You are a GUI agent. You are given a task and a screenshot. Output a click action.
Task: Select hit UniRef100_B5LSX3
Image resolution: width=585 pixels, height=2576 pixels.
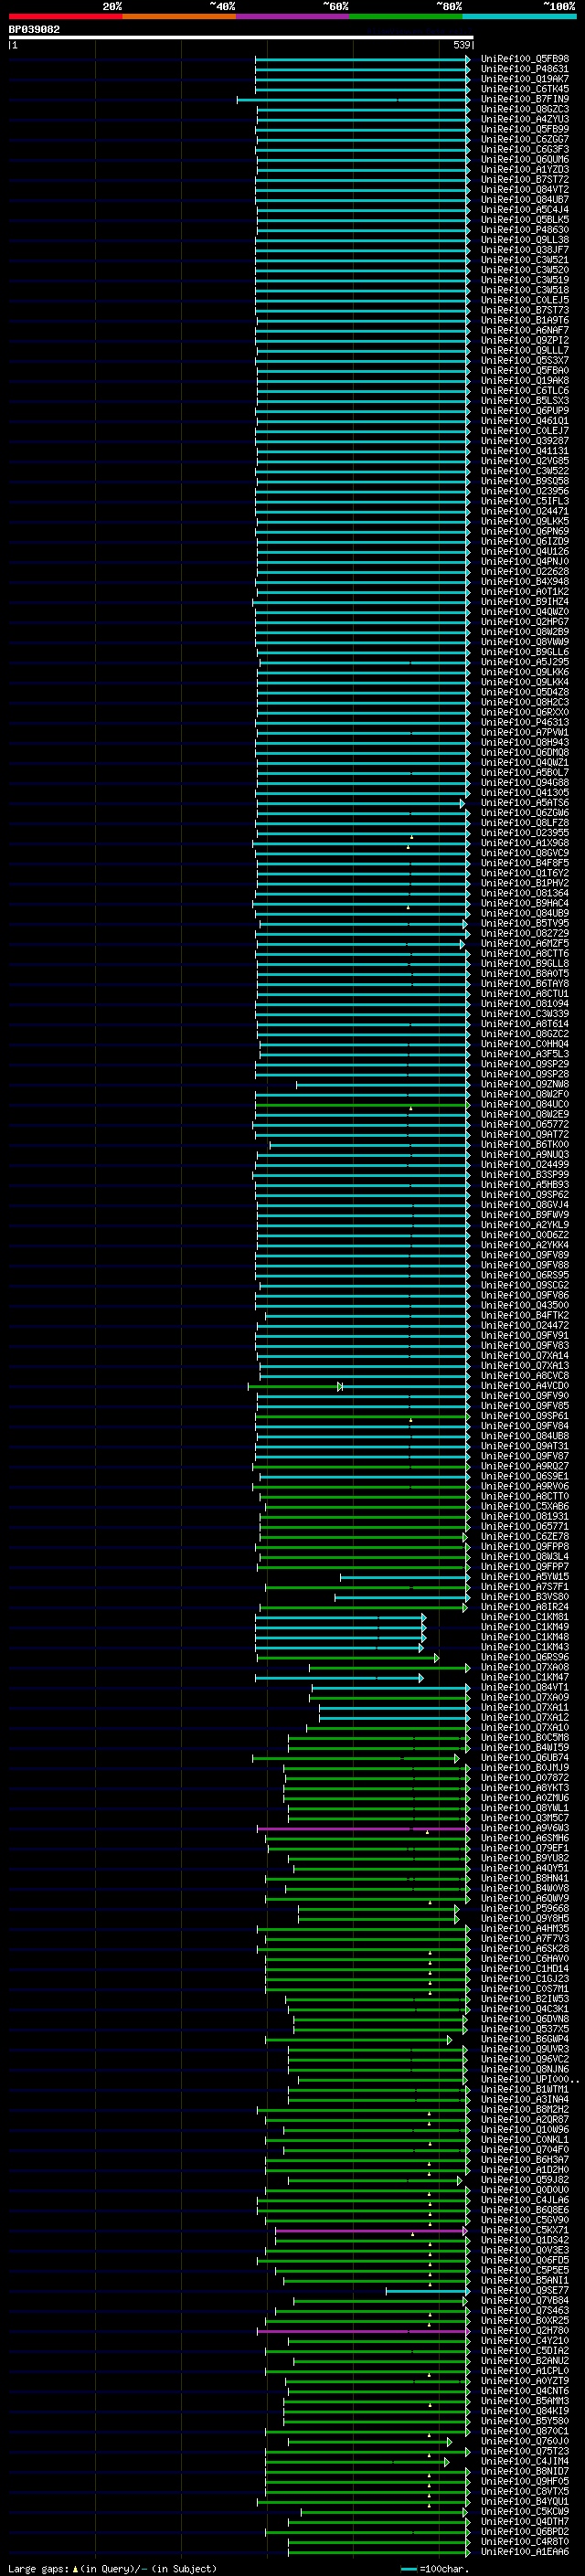(524, 401)
